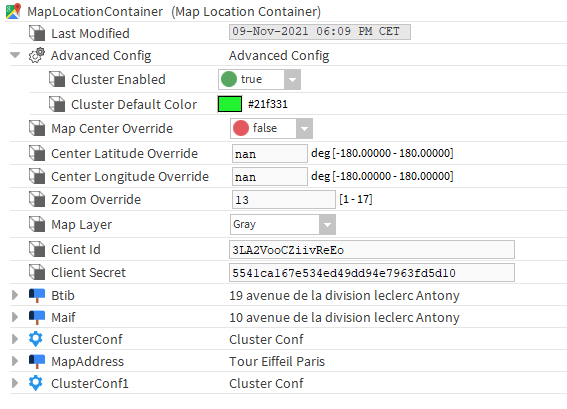567x409 pixels.
Task: Click the MapAddress mailbox icon
Action: click(x=37, y=361)
